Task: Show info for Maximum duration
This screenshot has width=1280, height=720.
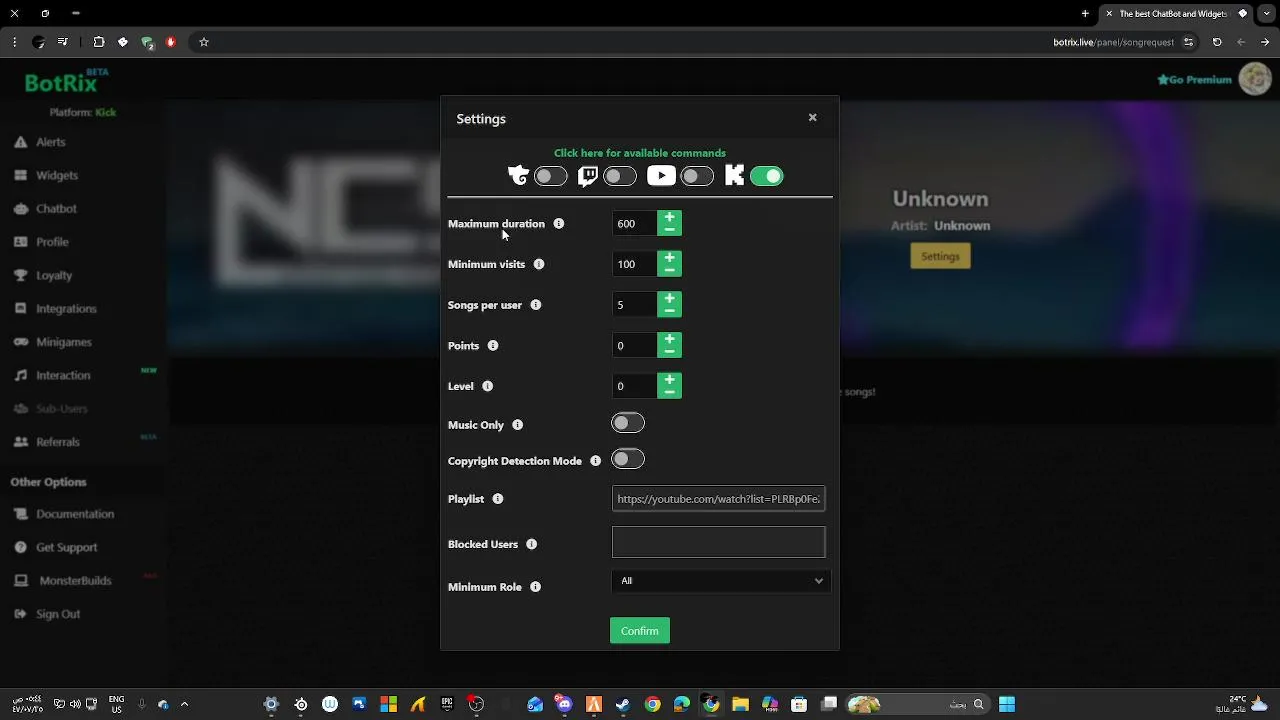Action: tap(559, 224)
